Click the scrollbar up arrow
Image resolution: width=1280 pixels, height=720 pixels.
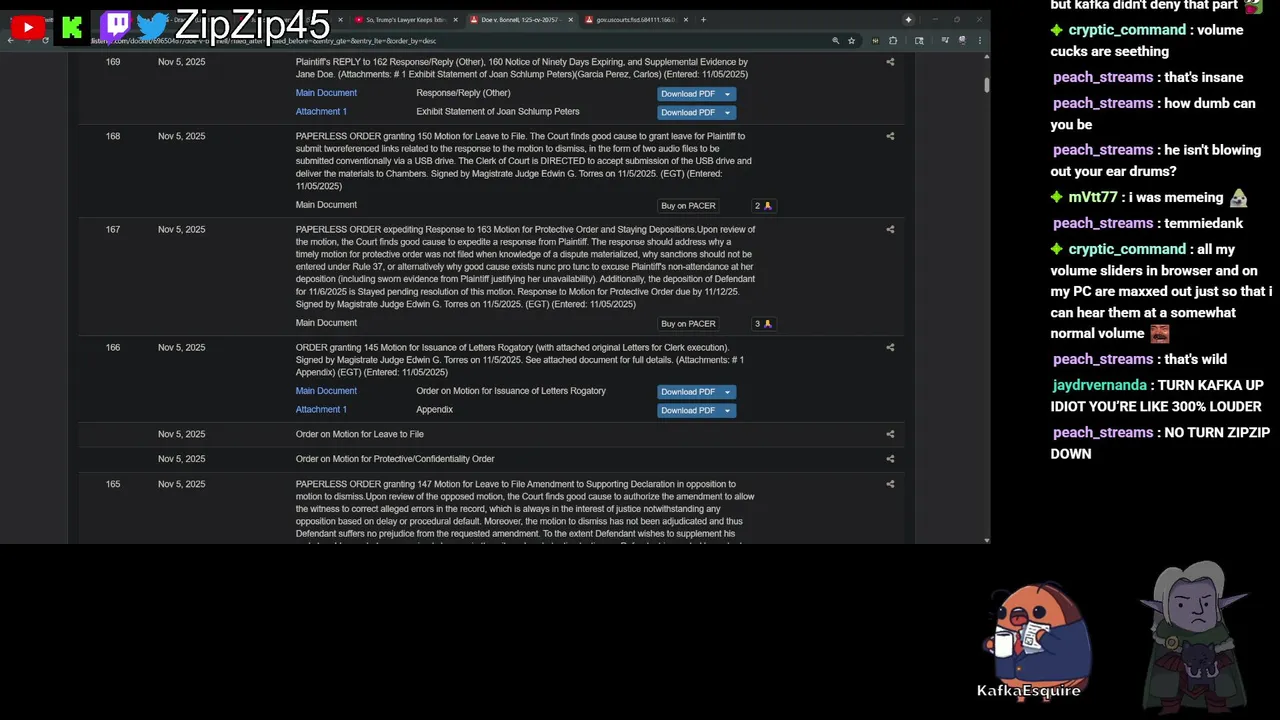pos(987,58)
